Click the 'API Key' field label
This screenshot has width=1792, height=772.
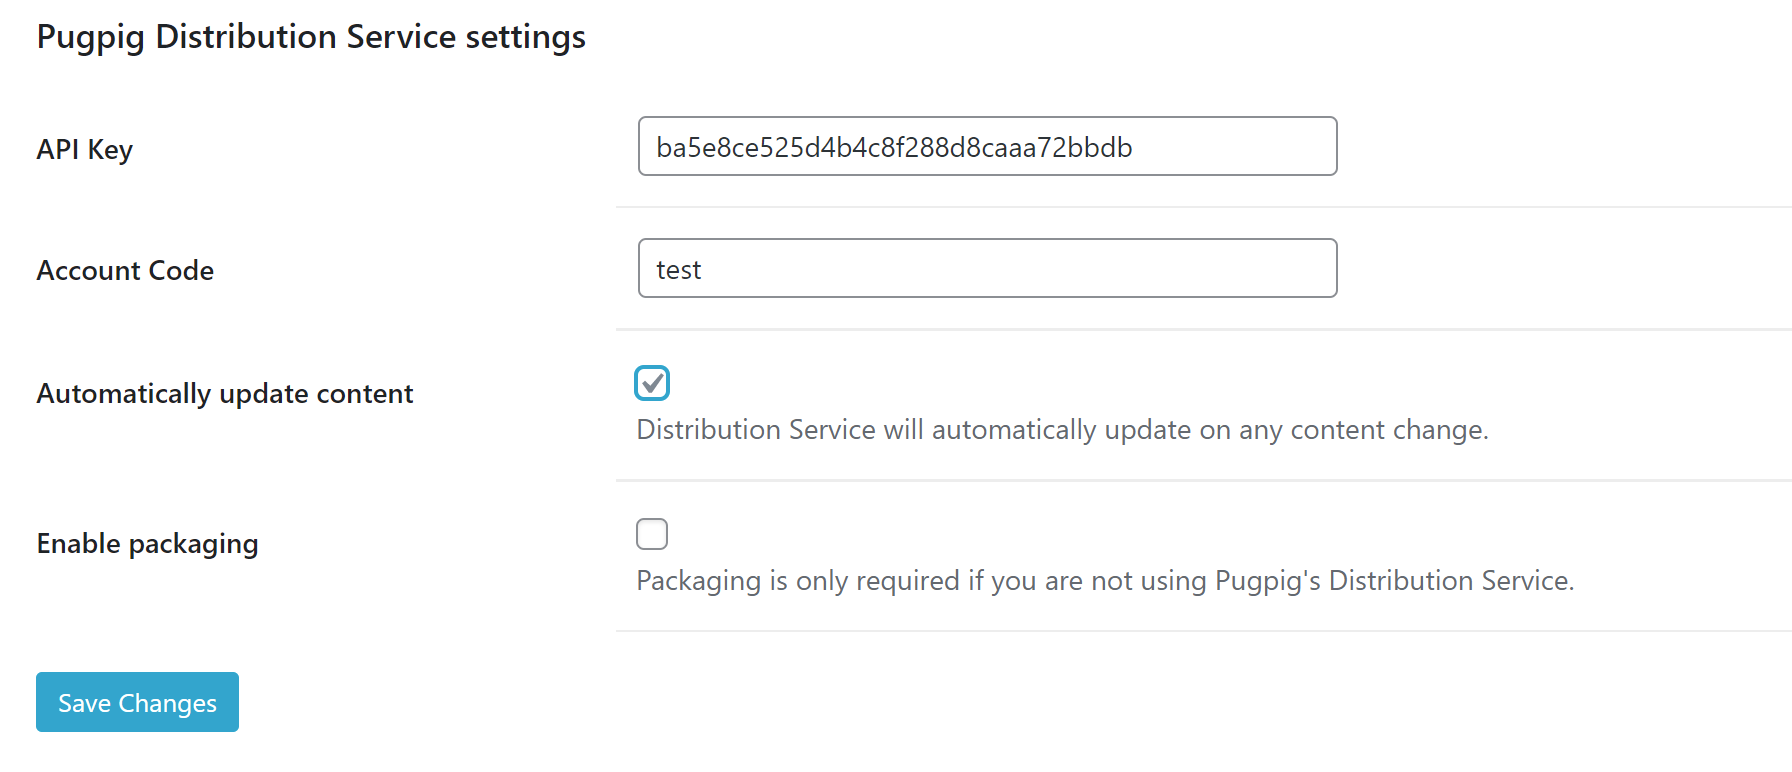coord(85,149)
